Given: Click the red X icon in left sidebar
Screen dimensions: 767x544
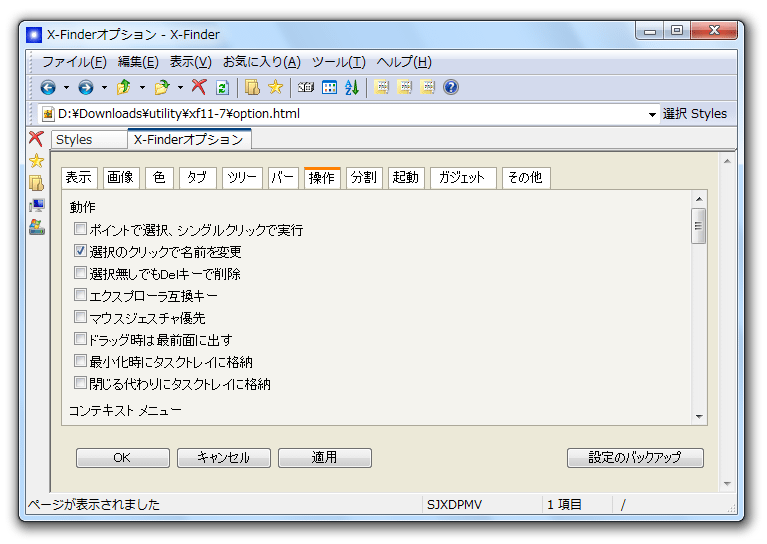Looking at the screenshot, I should 36,138.
